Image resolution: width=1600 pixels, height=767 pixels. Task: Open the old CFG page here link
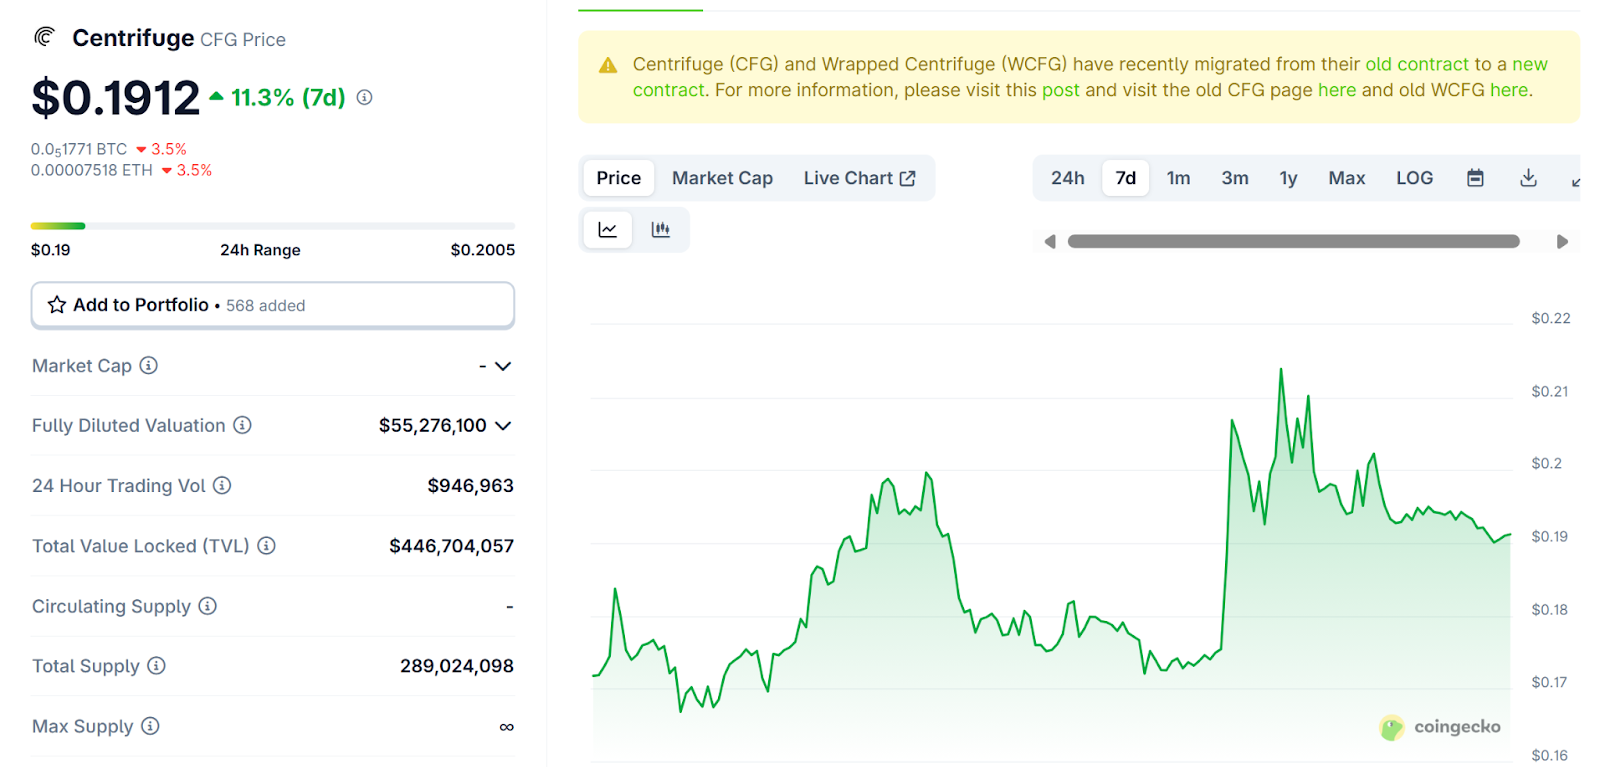tap(1337, 90)
